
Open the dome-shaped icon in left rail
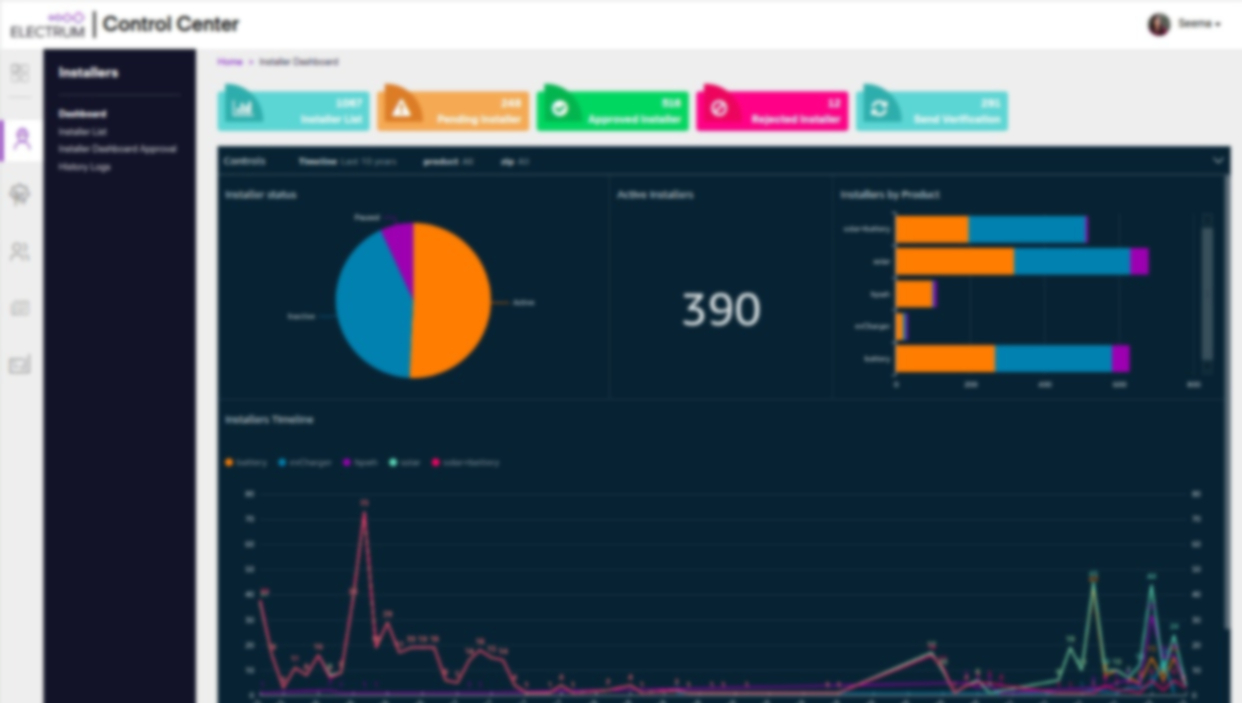(20, 194)
